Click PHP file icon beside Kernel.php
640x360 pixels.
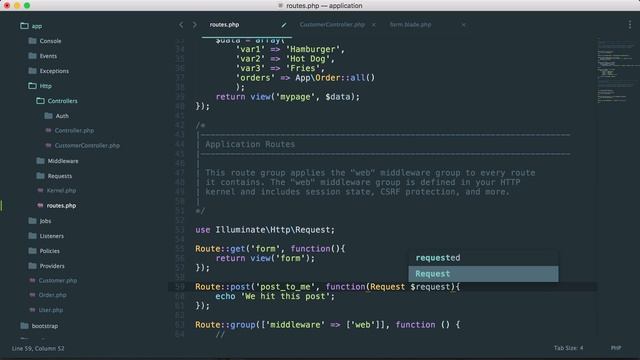pyautogui.click(x=40, y=191)
